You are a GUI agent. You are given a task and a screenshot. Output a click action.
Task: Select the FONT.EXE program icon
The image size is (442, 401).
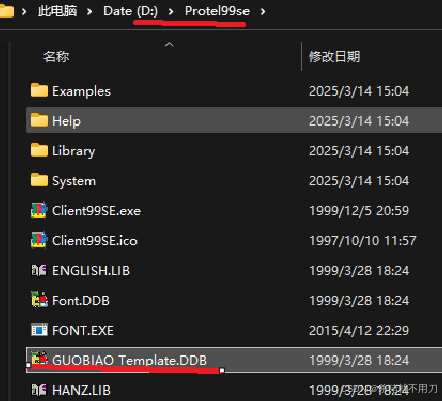pyautogui.click(x=39, y=330)
